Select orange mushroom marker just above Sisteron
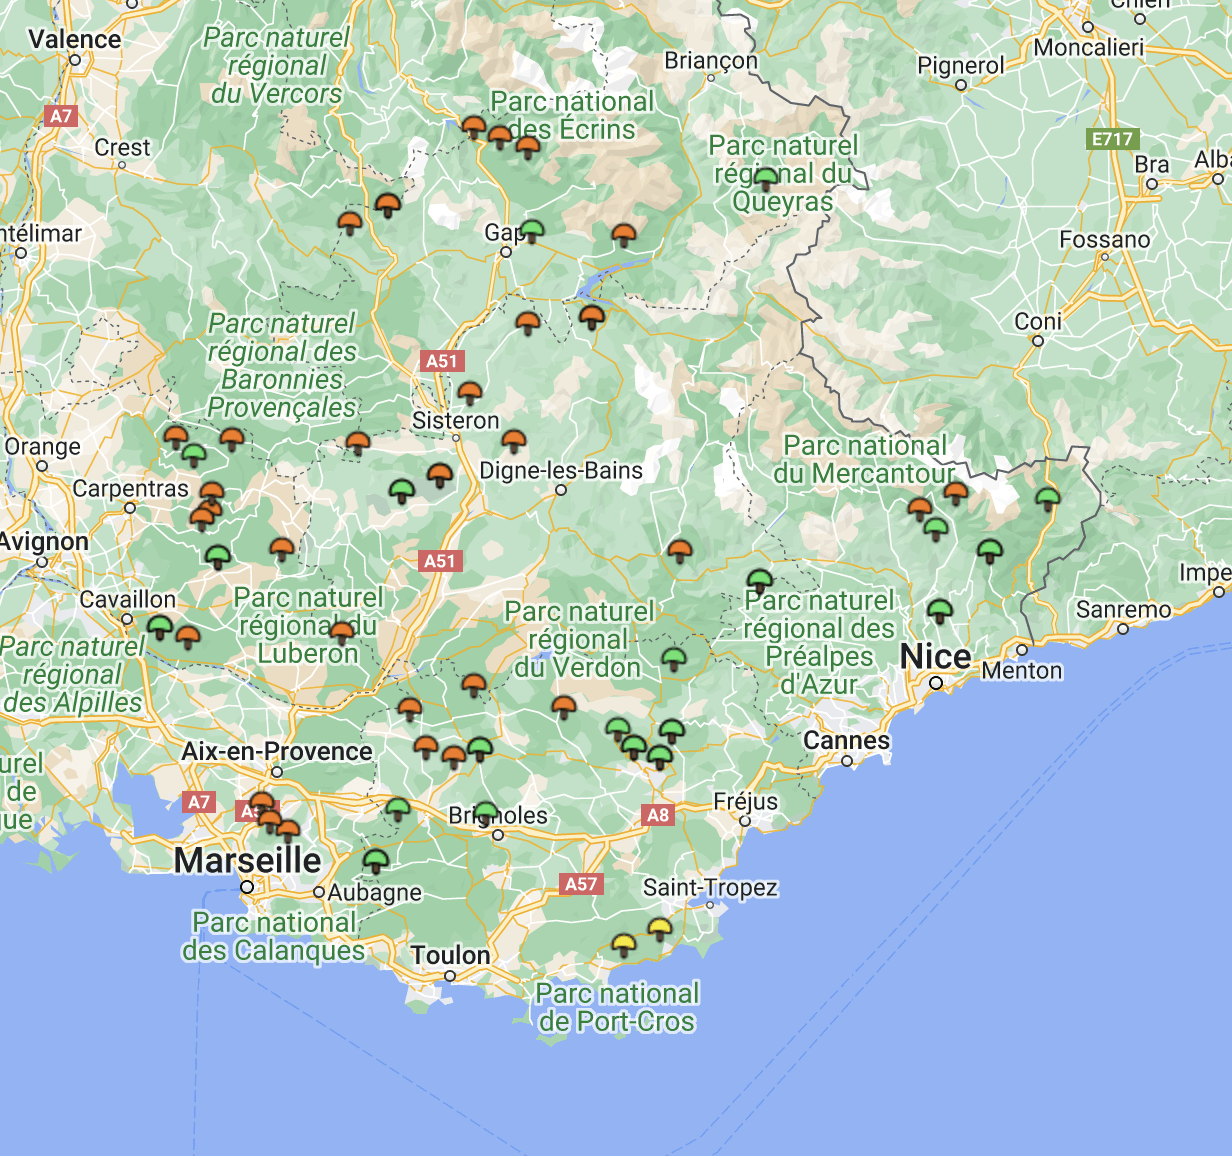The width and height of the screenshot is (1232, 1156). 470,392
